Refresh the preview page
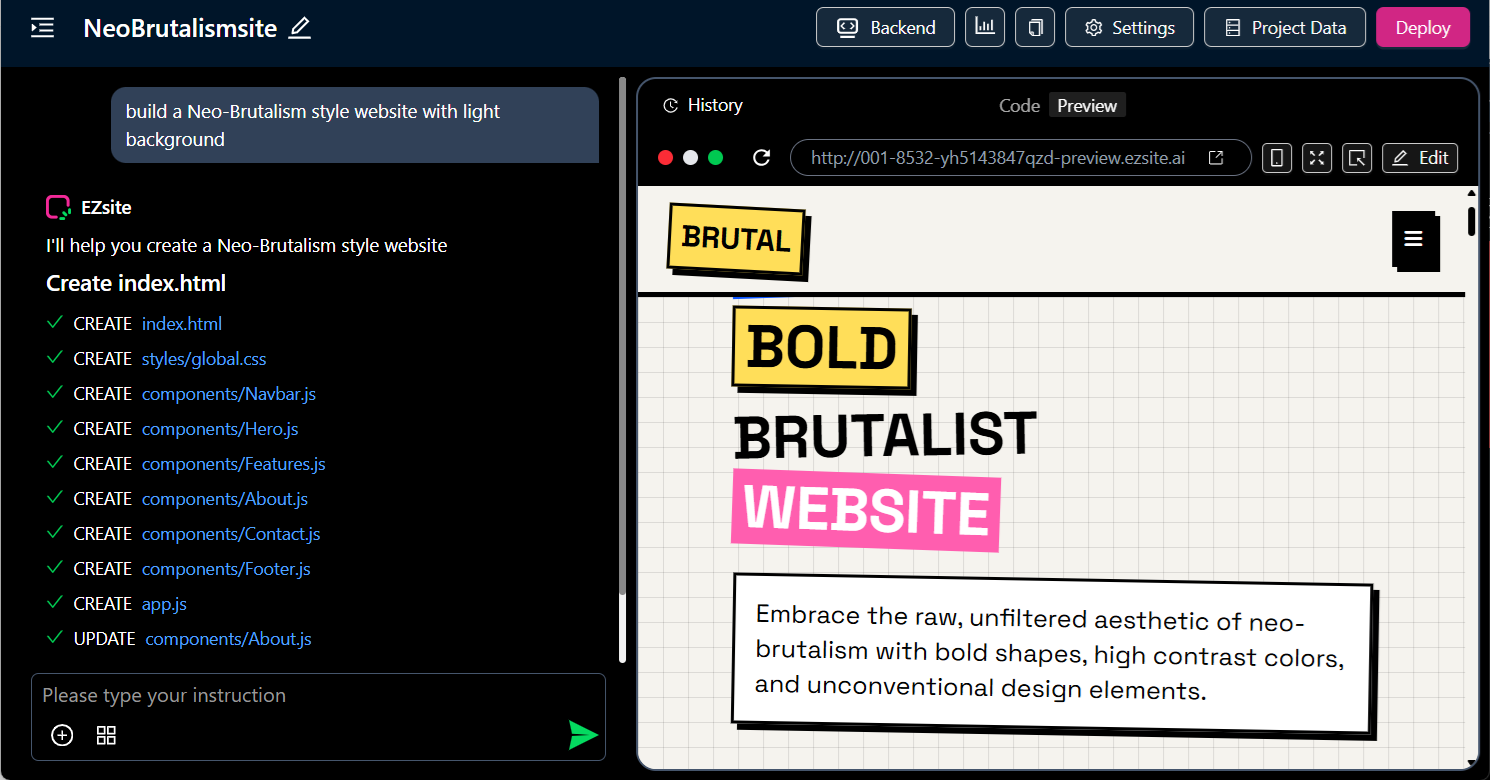Screen dimensions: 1490x780 [762, 158]
